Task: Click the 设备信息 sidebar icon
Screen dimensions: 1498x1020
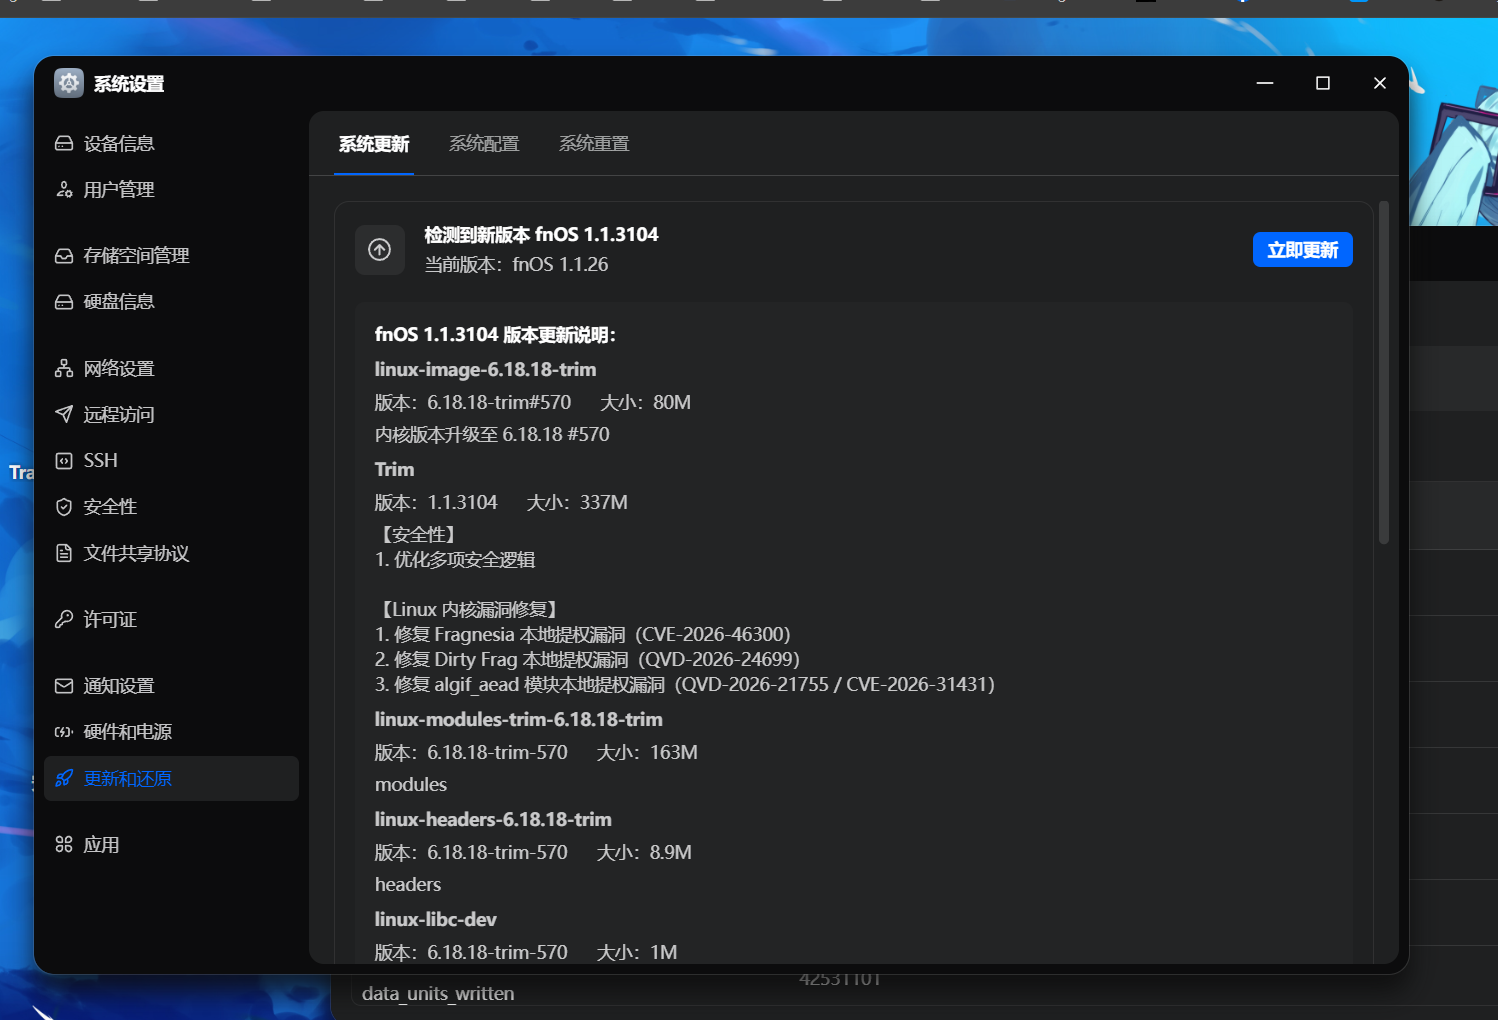Action: tap(64, 143)
